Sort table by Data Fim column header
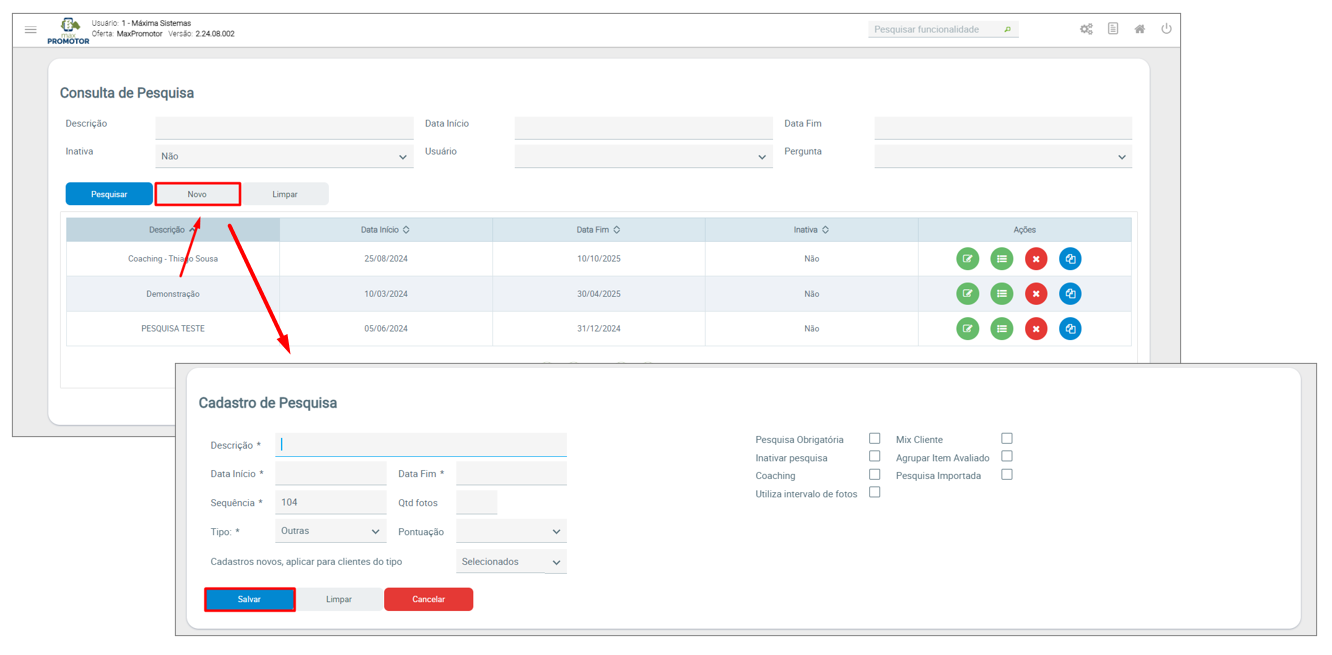This screenshot has height=655, width=1332. (x=598, y=230)
